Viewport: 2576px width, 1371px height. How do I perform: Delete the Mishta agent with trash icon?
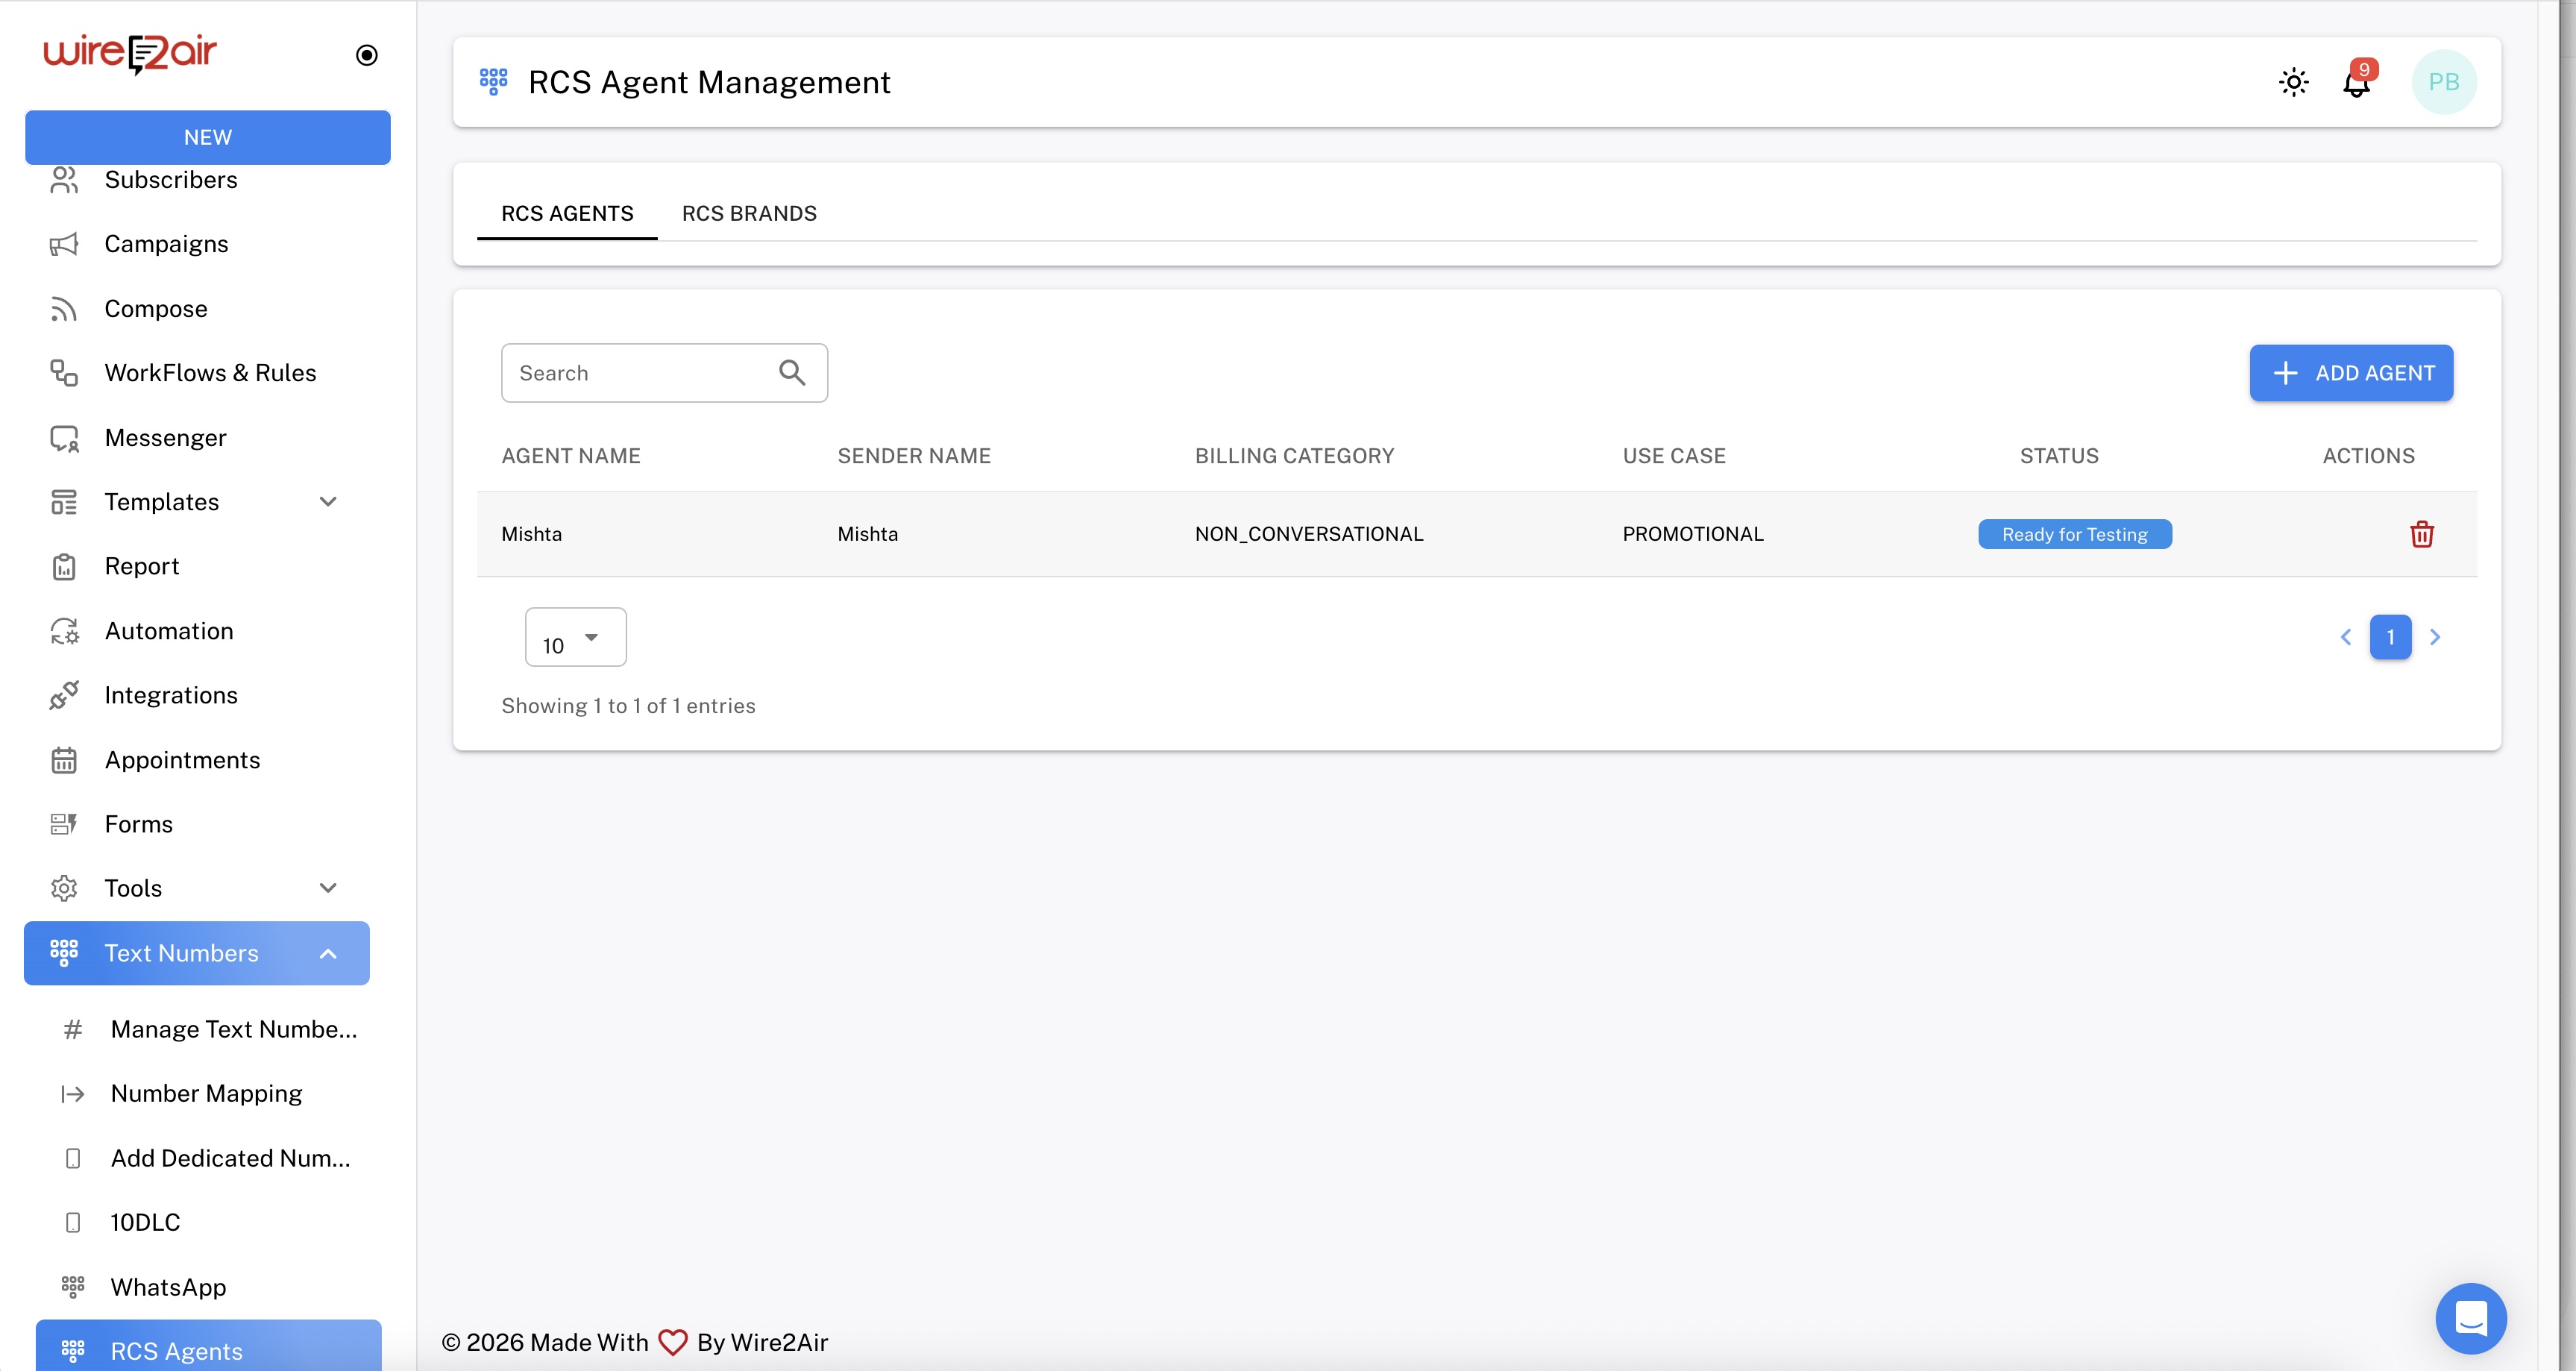pos(2421,534)
